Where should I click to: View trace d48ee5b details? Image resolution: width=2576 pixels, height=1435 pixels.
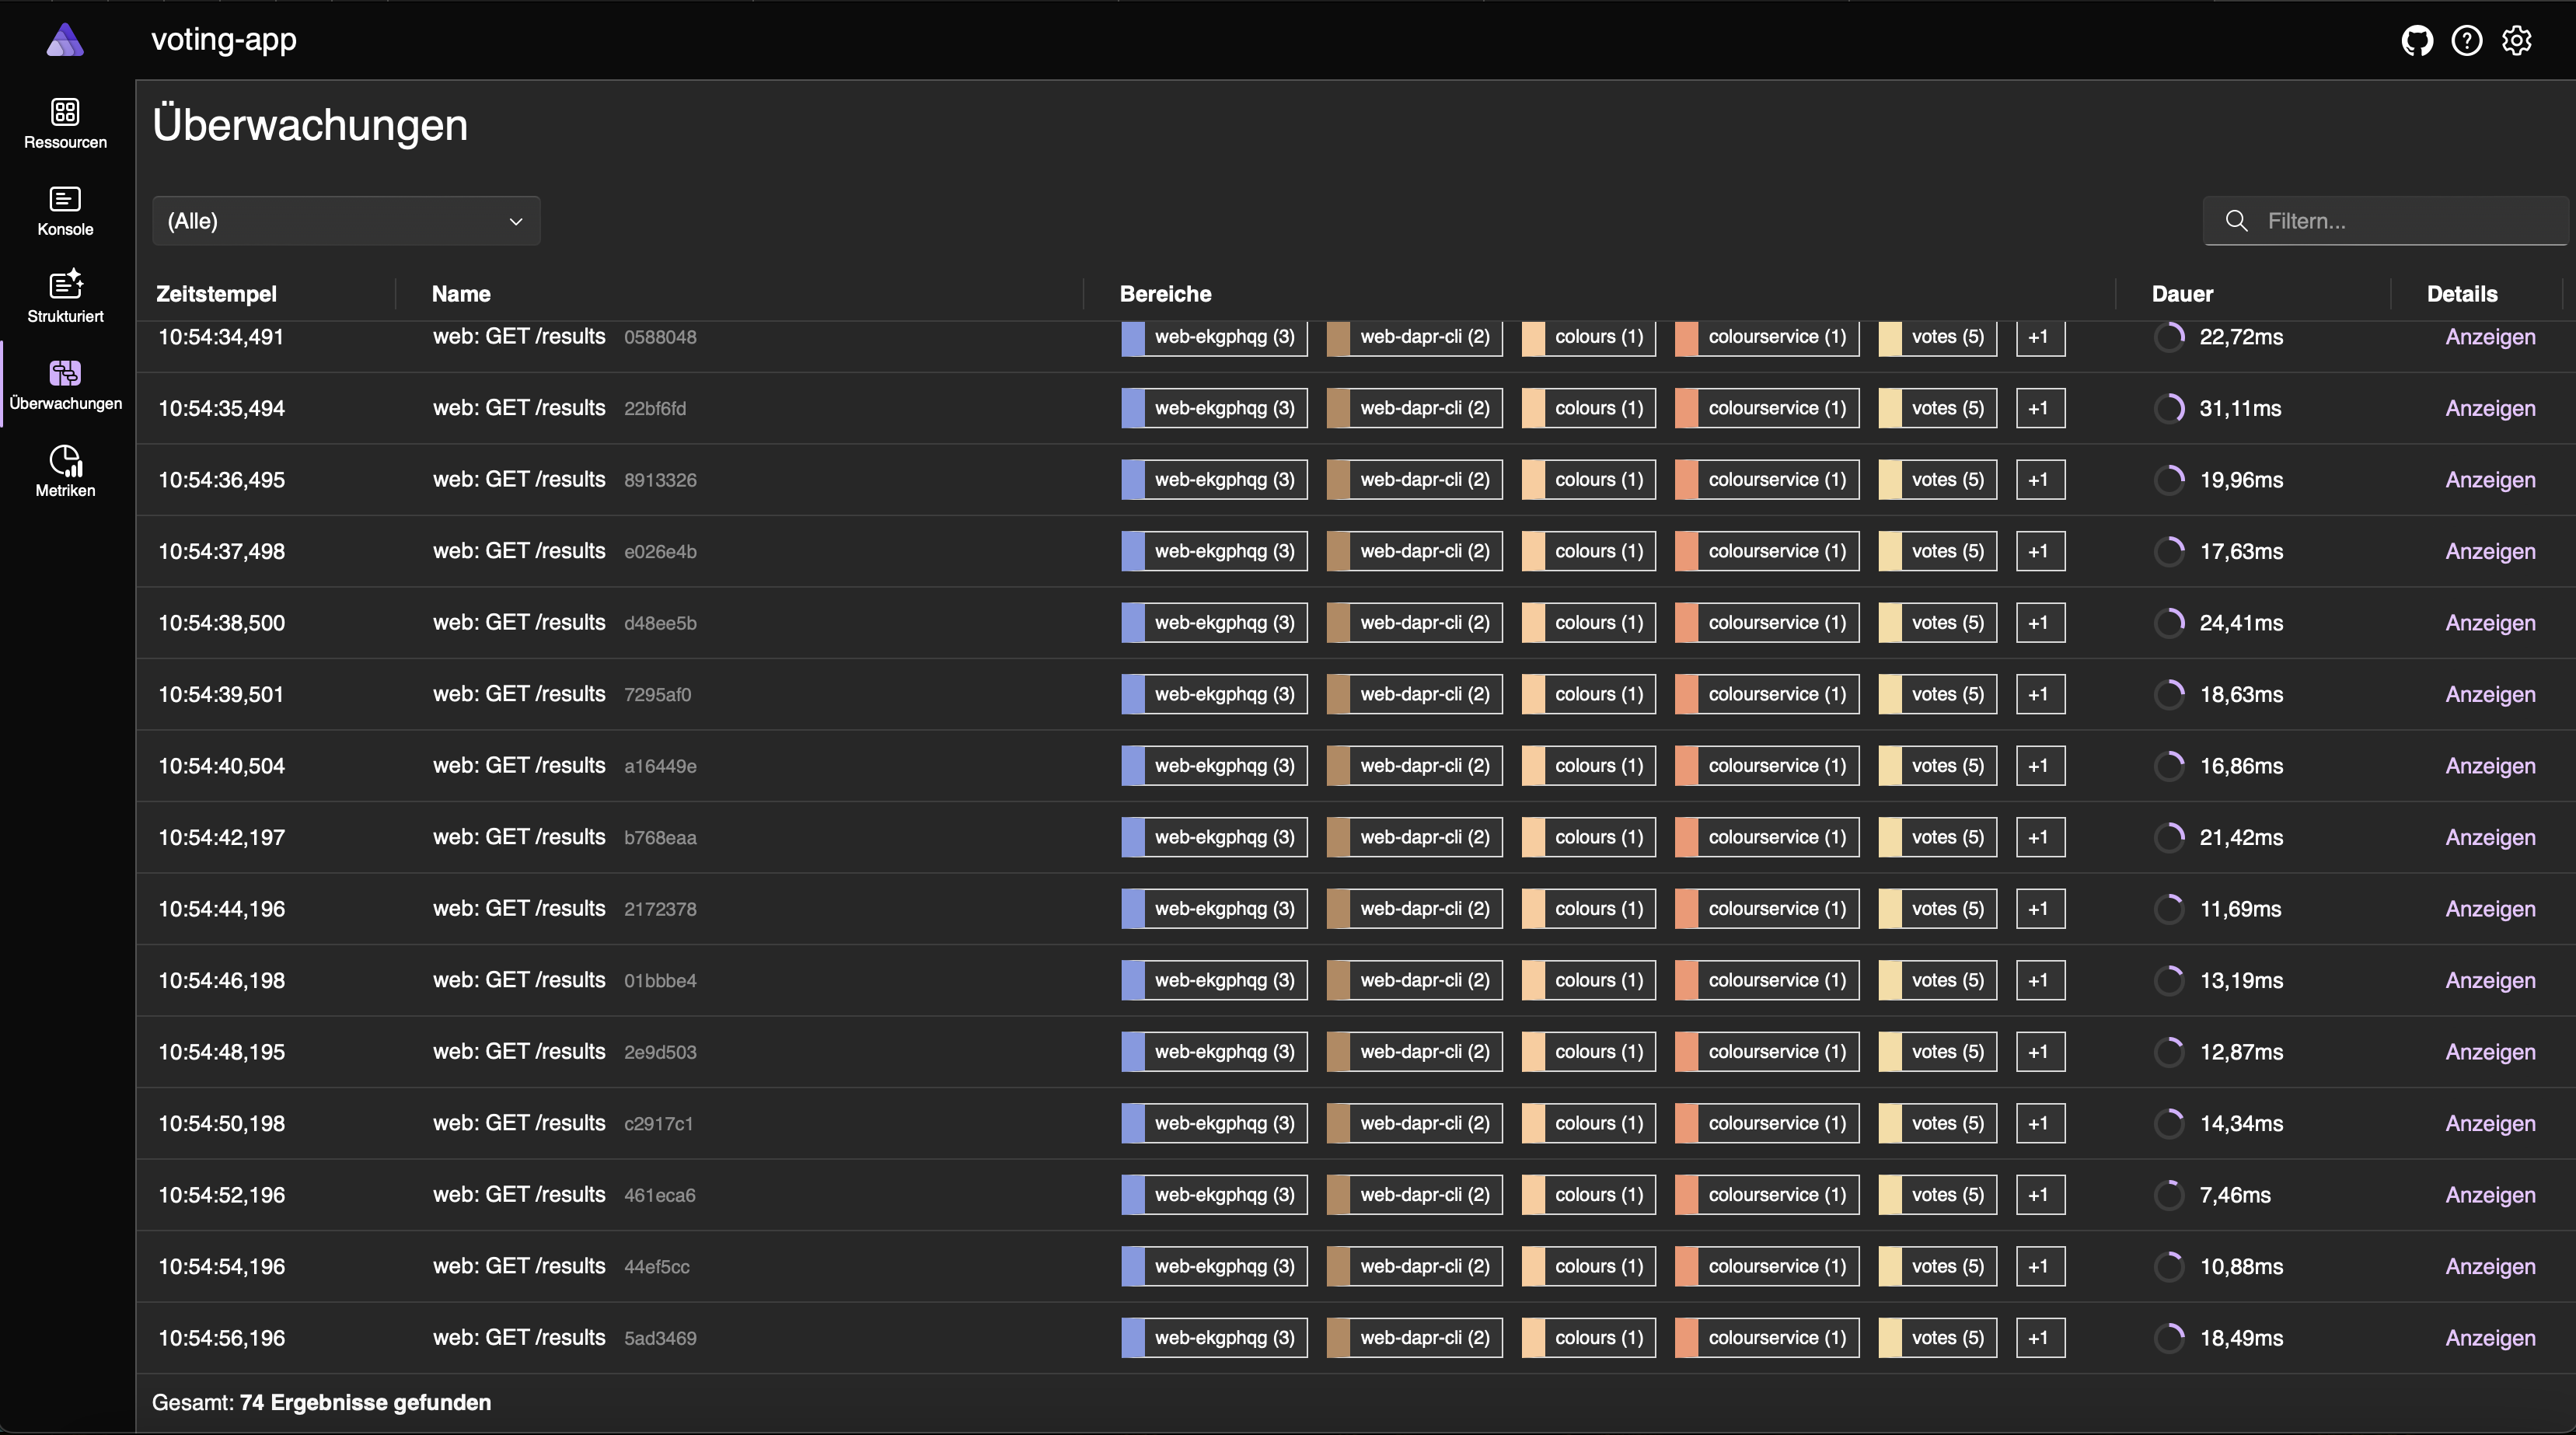coord(2490,623)
